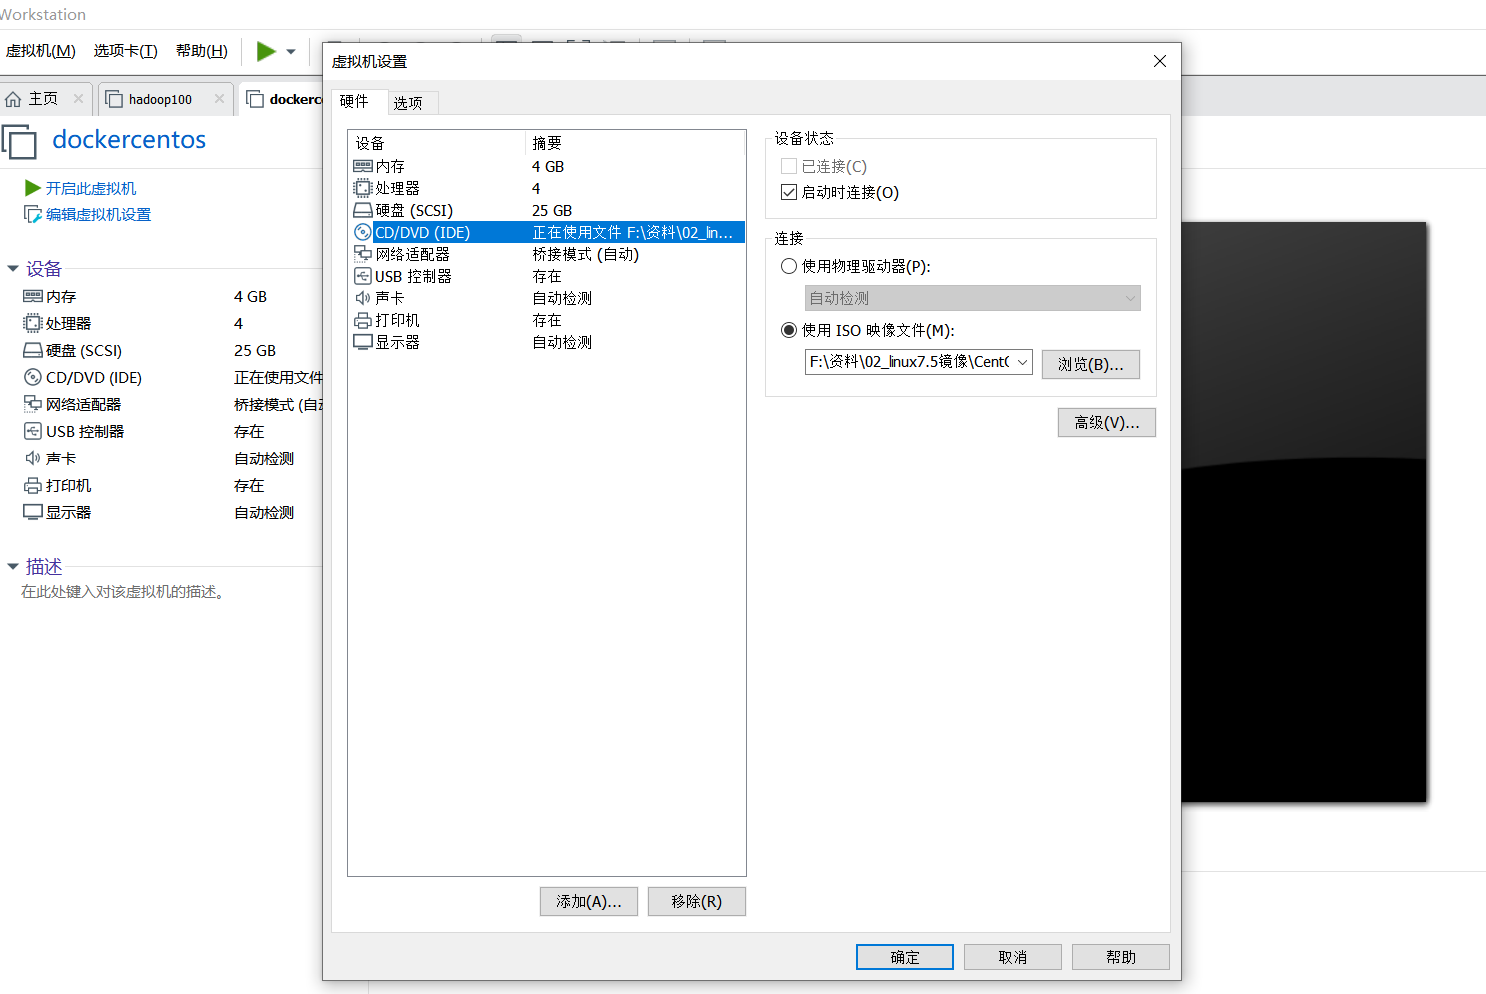
Task: Click the 摘要 column header in the dialog
Action: [x=635, y=143]
